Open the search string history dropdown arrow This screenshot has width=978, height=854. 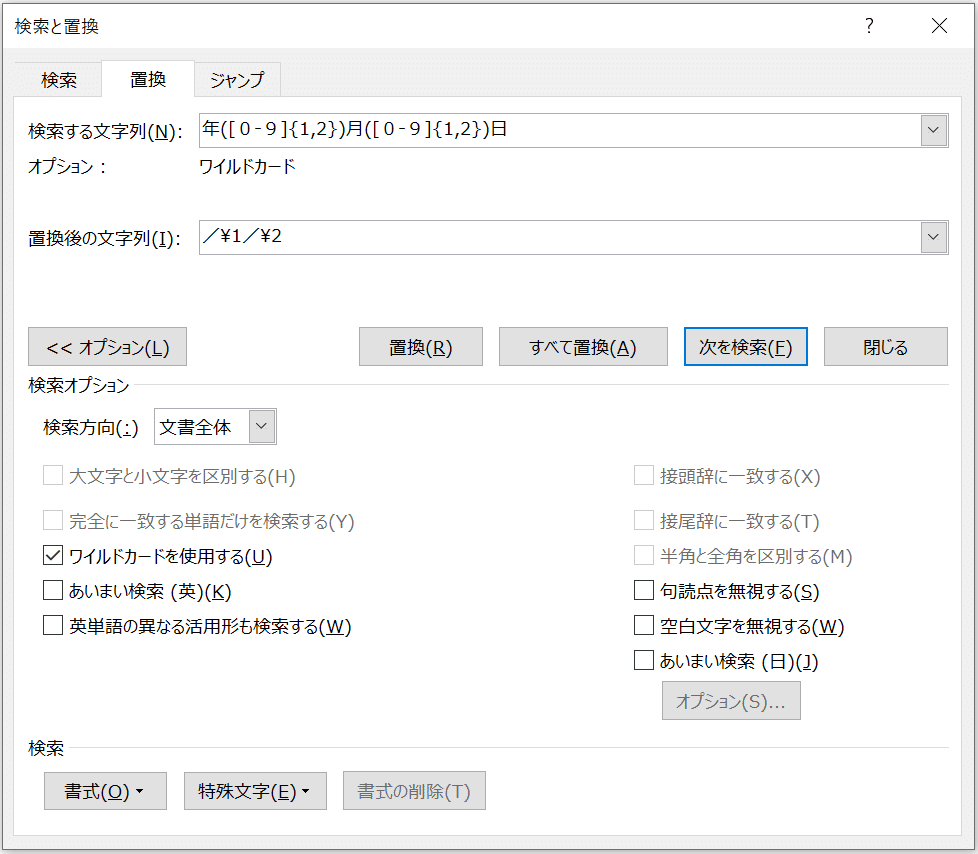pos(932,130)
